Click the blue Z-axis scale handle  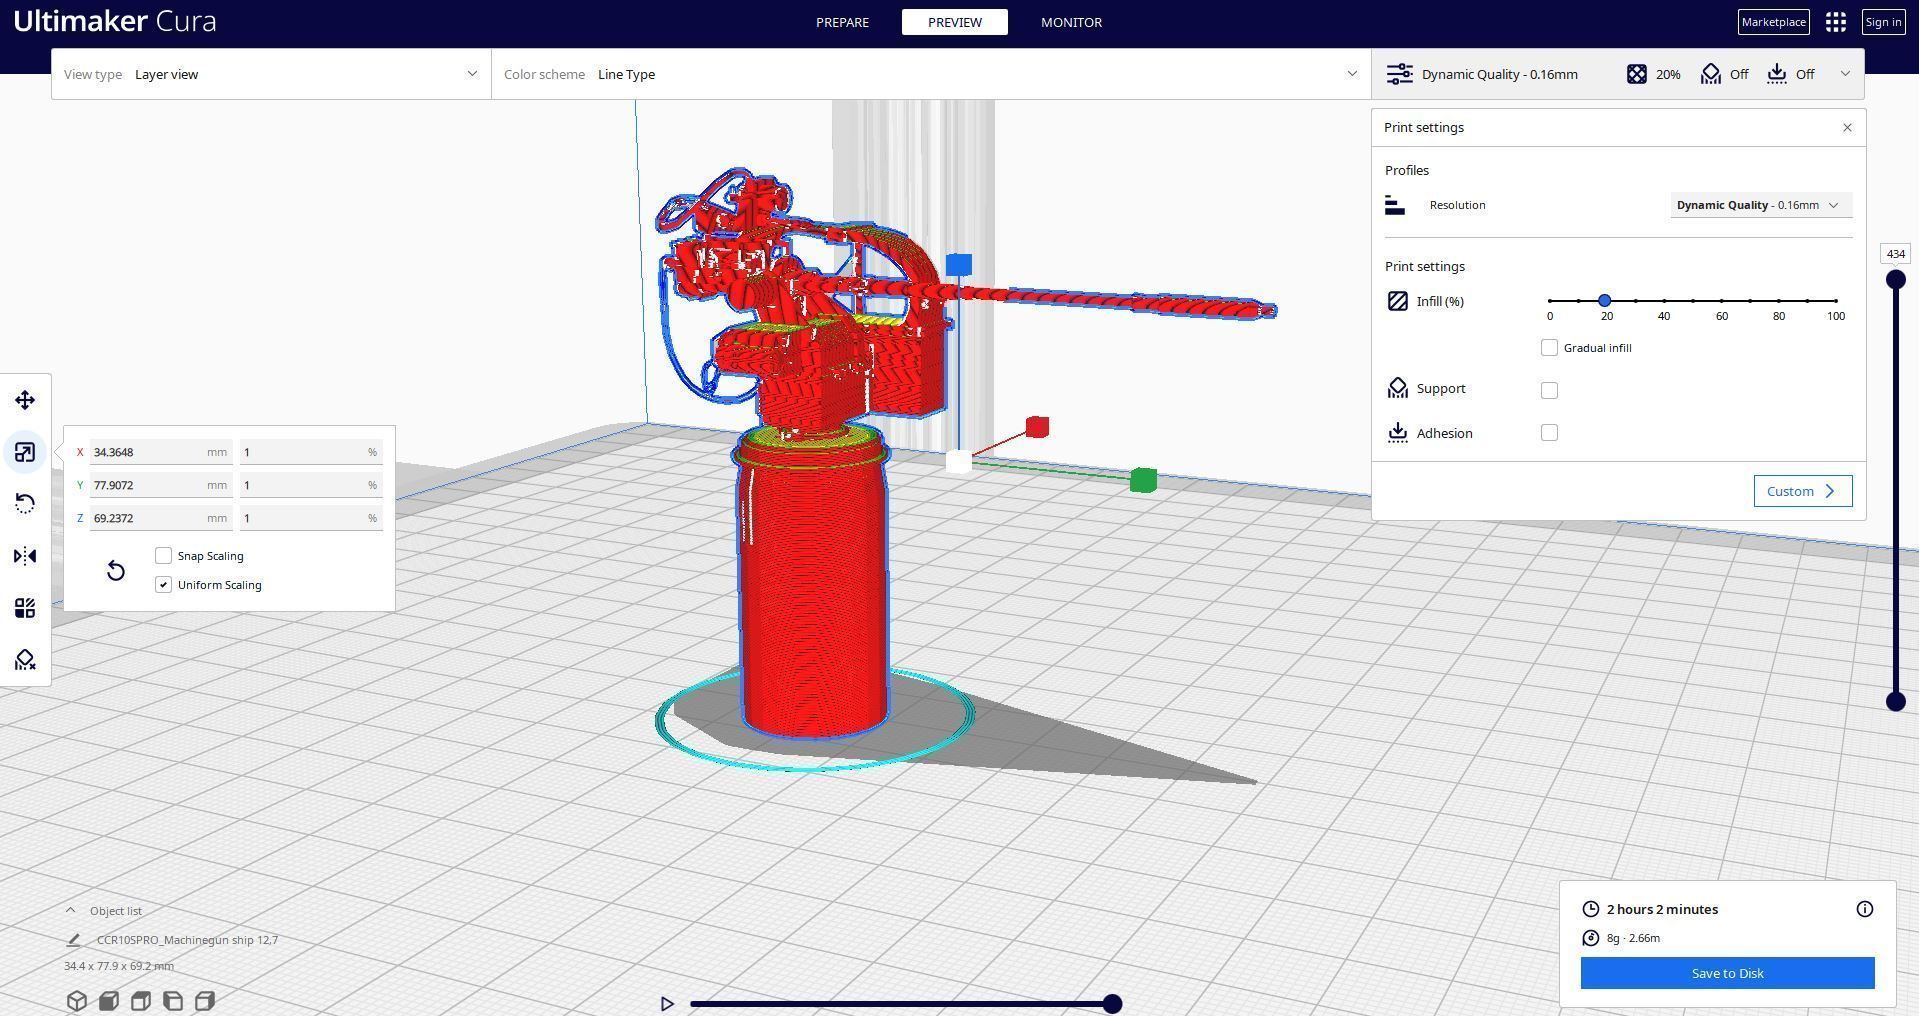(958, 265)
